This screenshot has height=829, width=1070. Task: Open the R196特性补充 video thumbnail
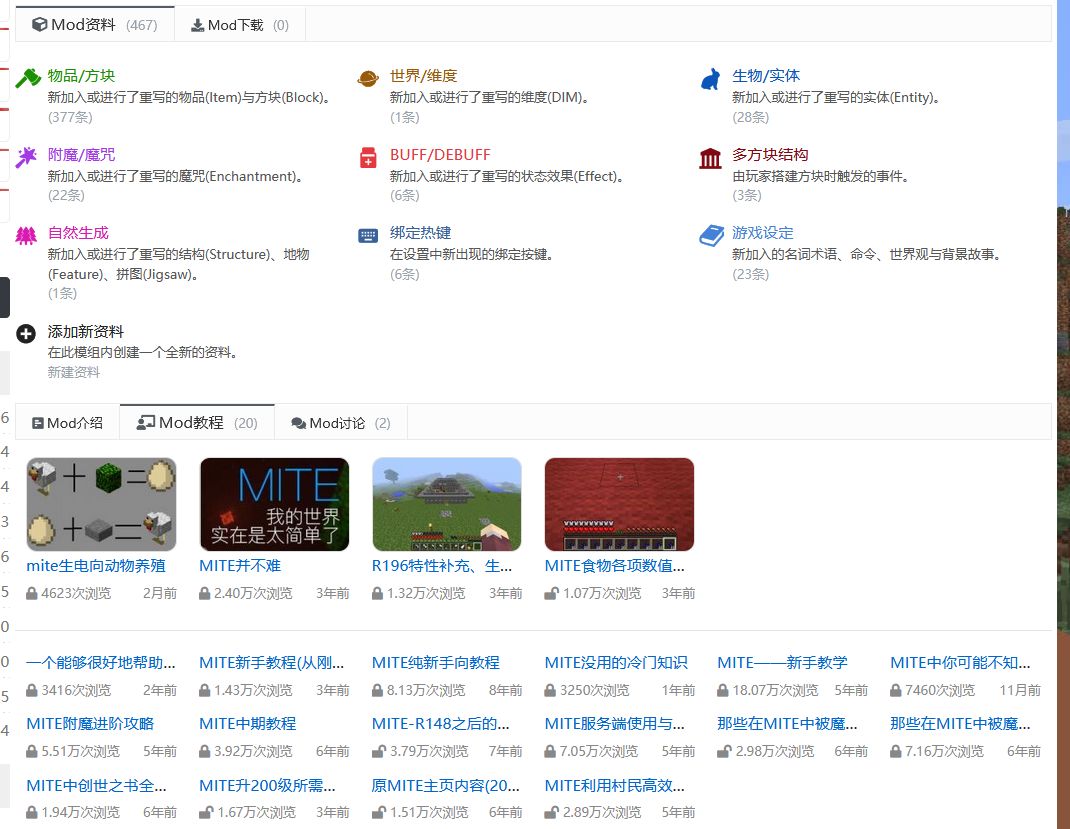446,503
